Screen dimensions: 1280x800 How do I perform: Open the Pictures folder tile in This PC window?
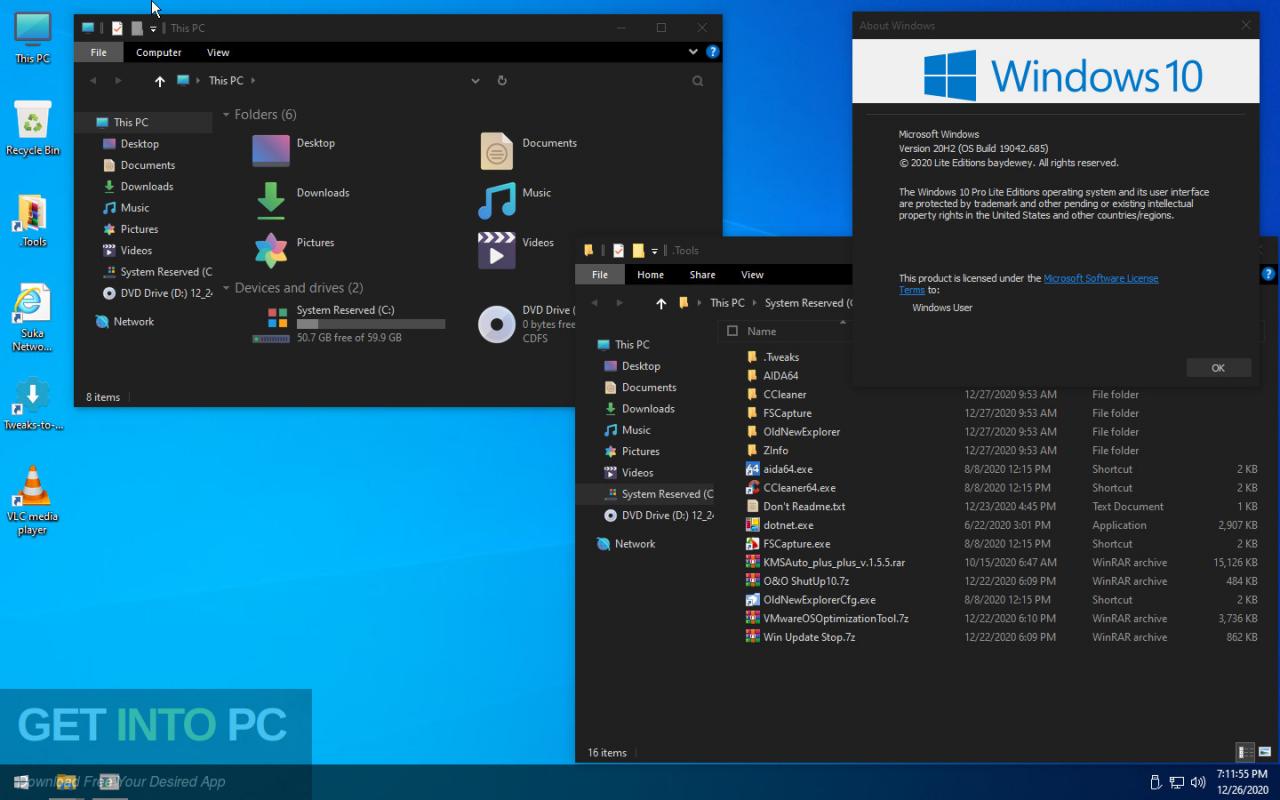(x=294, y=249)
